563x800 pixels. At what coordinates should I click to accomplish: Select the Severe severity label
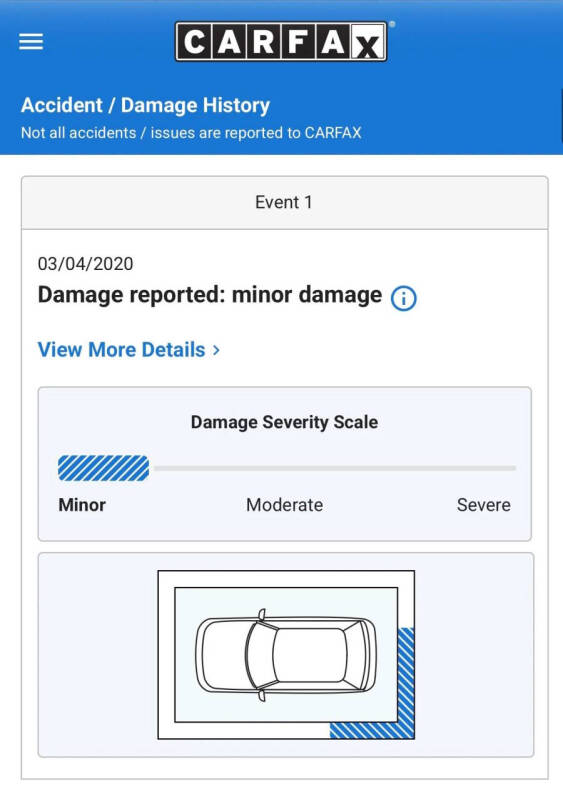[x=483, y=505]
